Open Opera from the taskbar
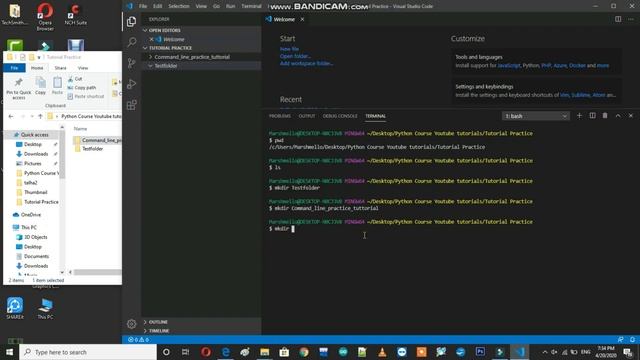Screen dimensions: 640x360 (x=206, y=352)
